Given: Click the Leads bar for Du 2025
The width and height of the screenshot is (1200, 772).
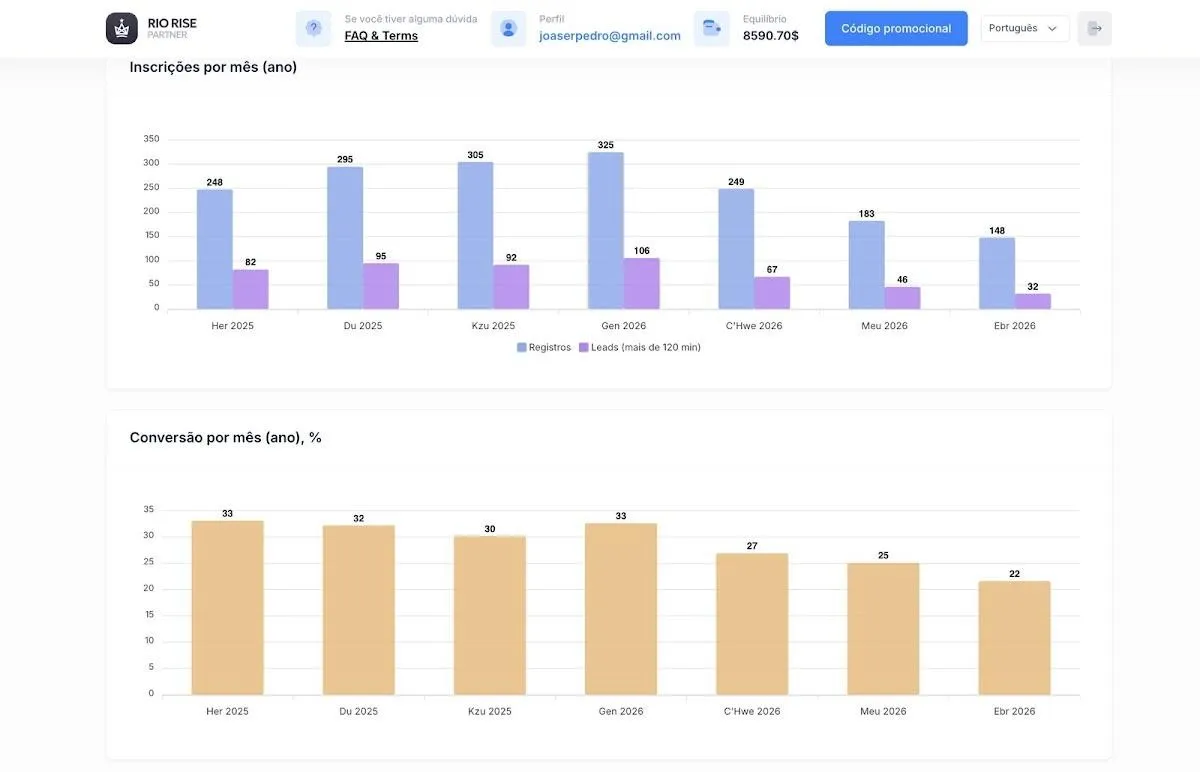Looking at the screenshot, I should 381,286.
